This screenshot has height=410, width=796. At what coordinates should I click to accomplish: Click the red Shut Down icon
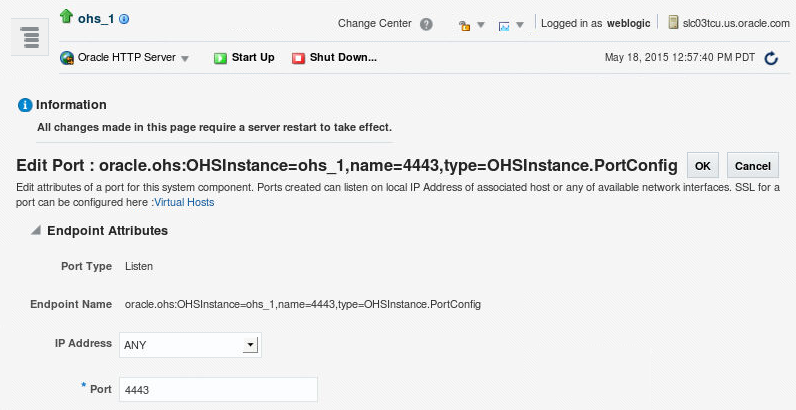[298, 58]
